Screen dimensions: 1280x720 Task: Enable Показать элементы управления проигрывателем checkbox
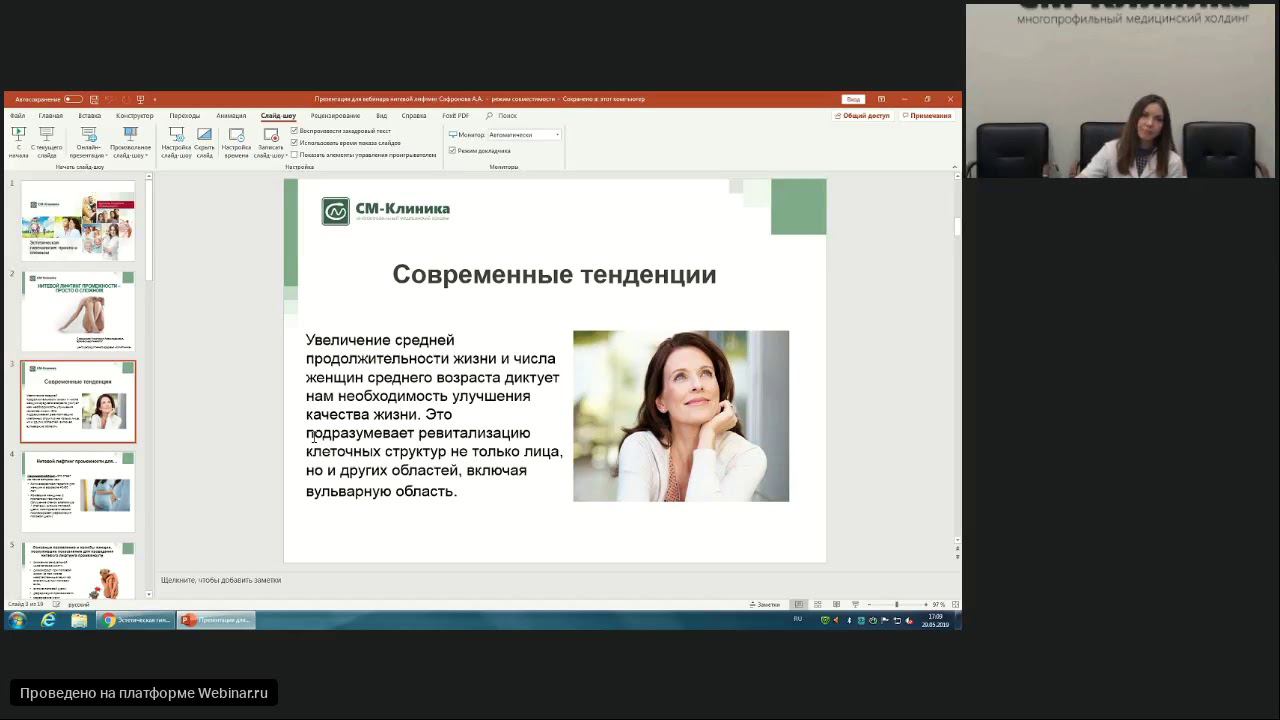point(295,155)
